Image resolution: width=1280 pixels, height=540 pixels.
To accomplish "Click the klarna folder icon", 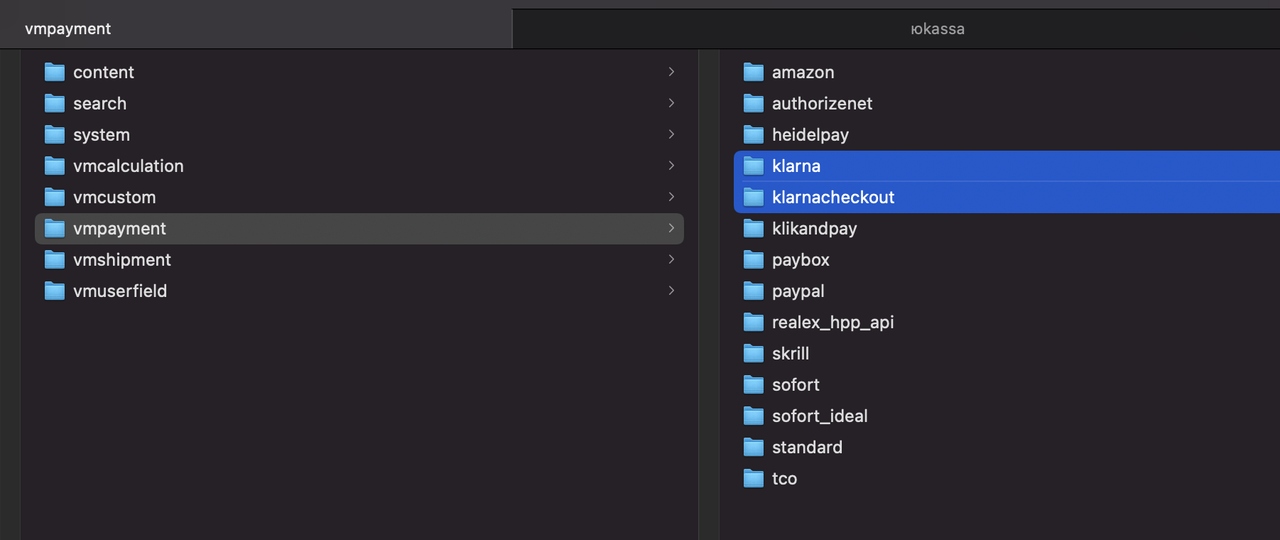I will coord(754,166).
